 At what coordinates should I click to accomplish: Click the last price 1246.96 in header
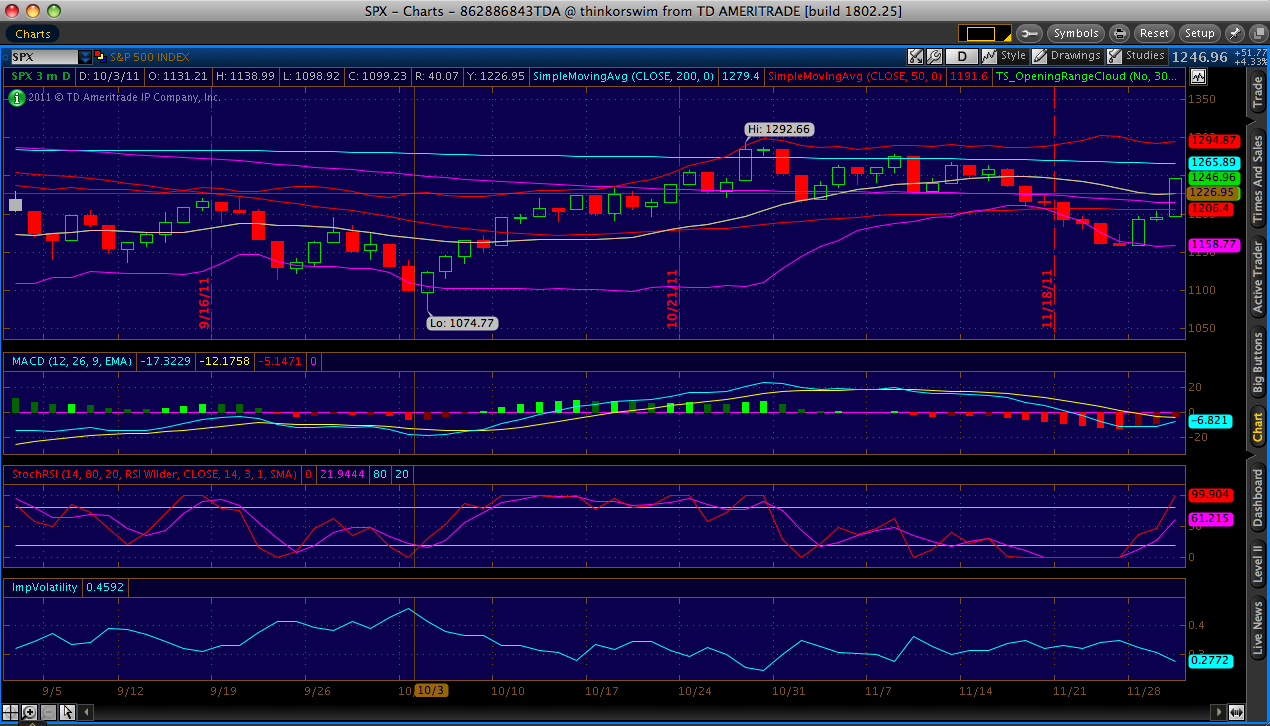(1198, 57)
